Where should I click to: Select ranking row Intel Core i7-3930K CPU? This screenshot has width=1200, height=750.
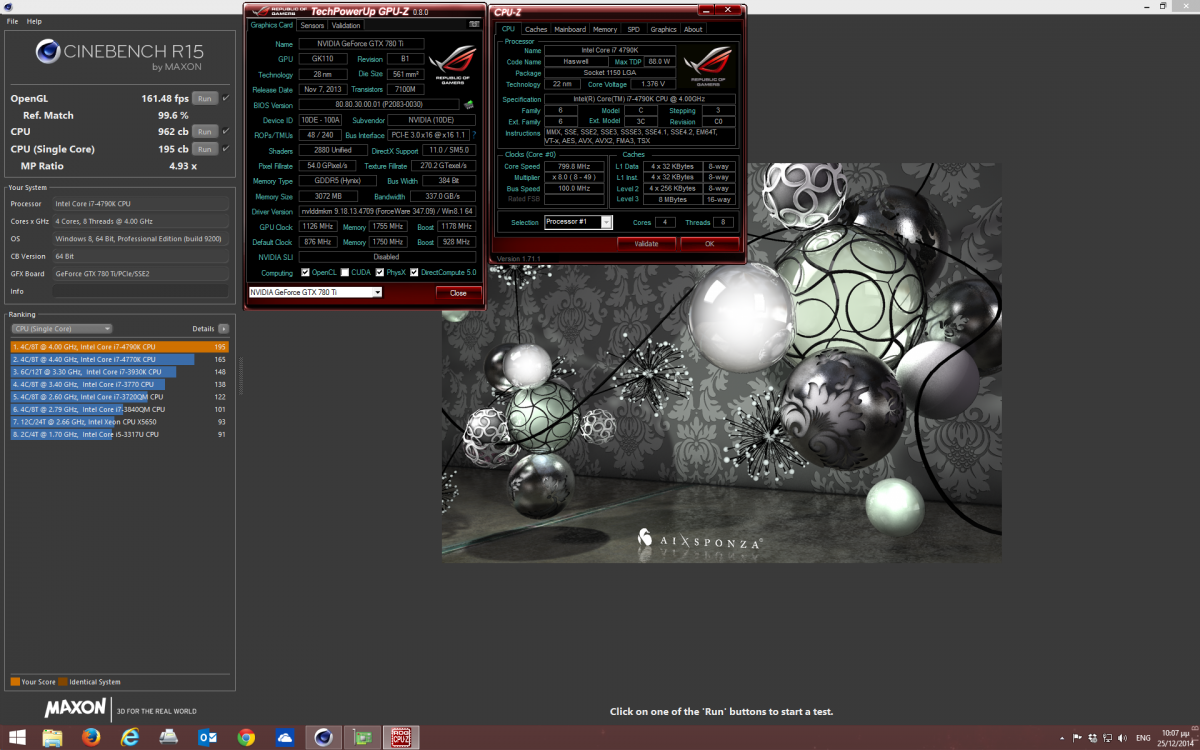(120, 372)
